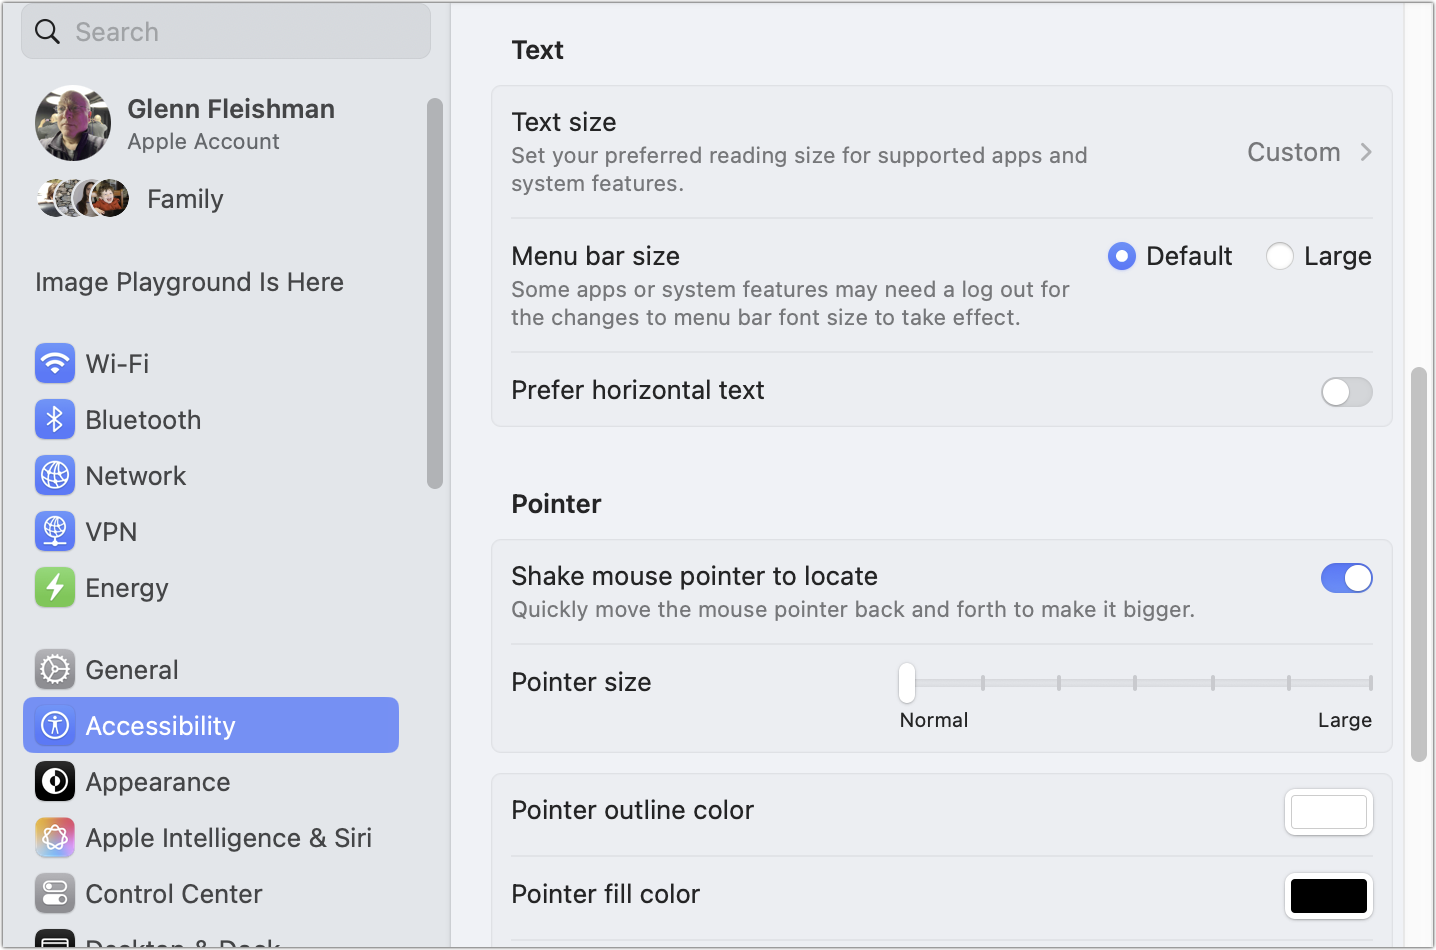The image size is (1436, 950).
Task: Click the Wi-Fi icon in sidebar
Action: (55, 364)
